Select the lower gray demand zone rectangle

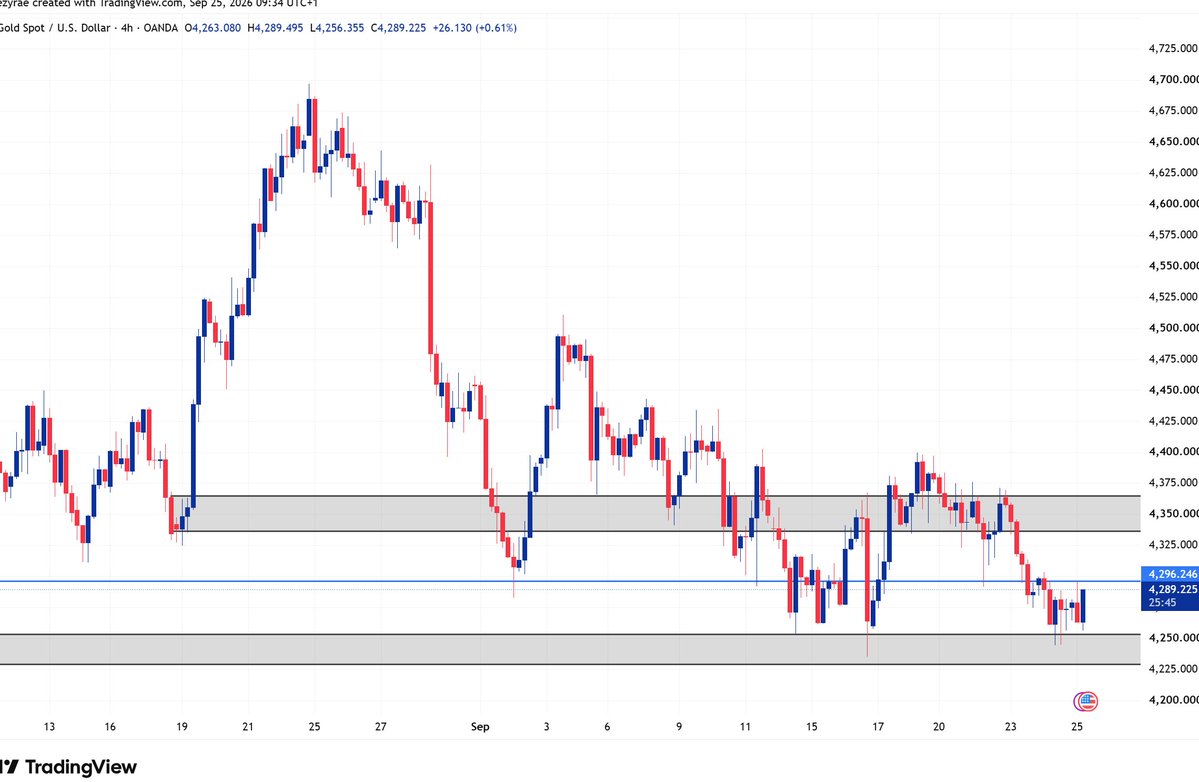coord(570,649)
